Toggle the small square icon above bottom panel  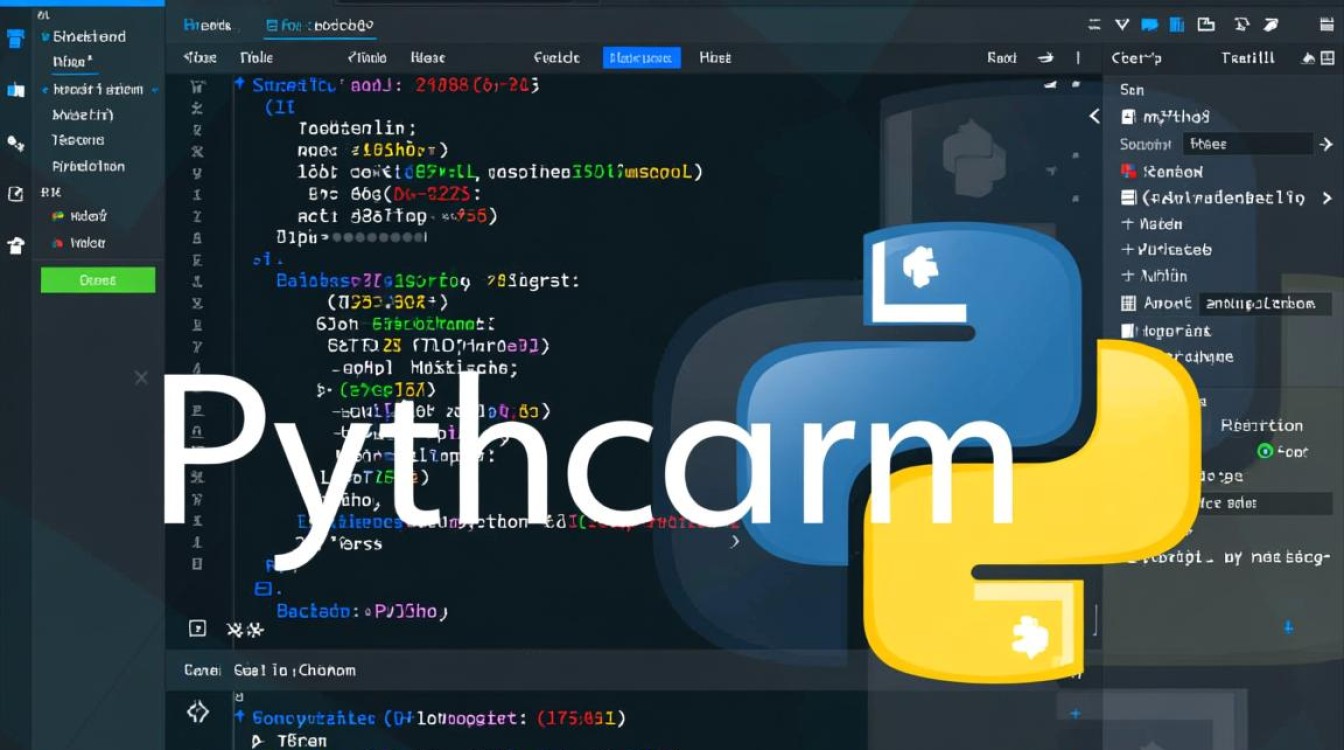coord(197,628)
